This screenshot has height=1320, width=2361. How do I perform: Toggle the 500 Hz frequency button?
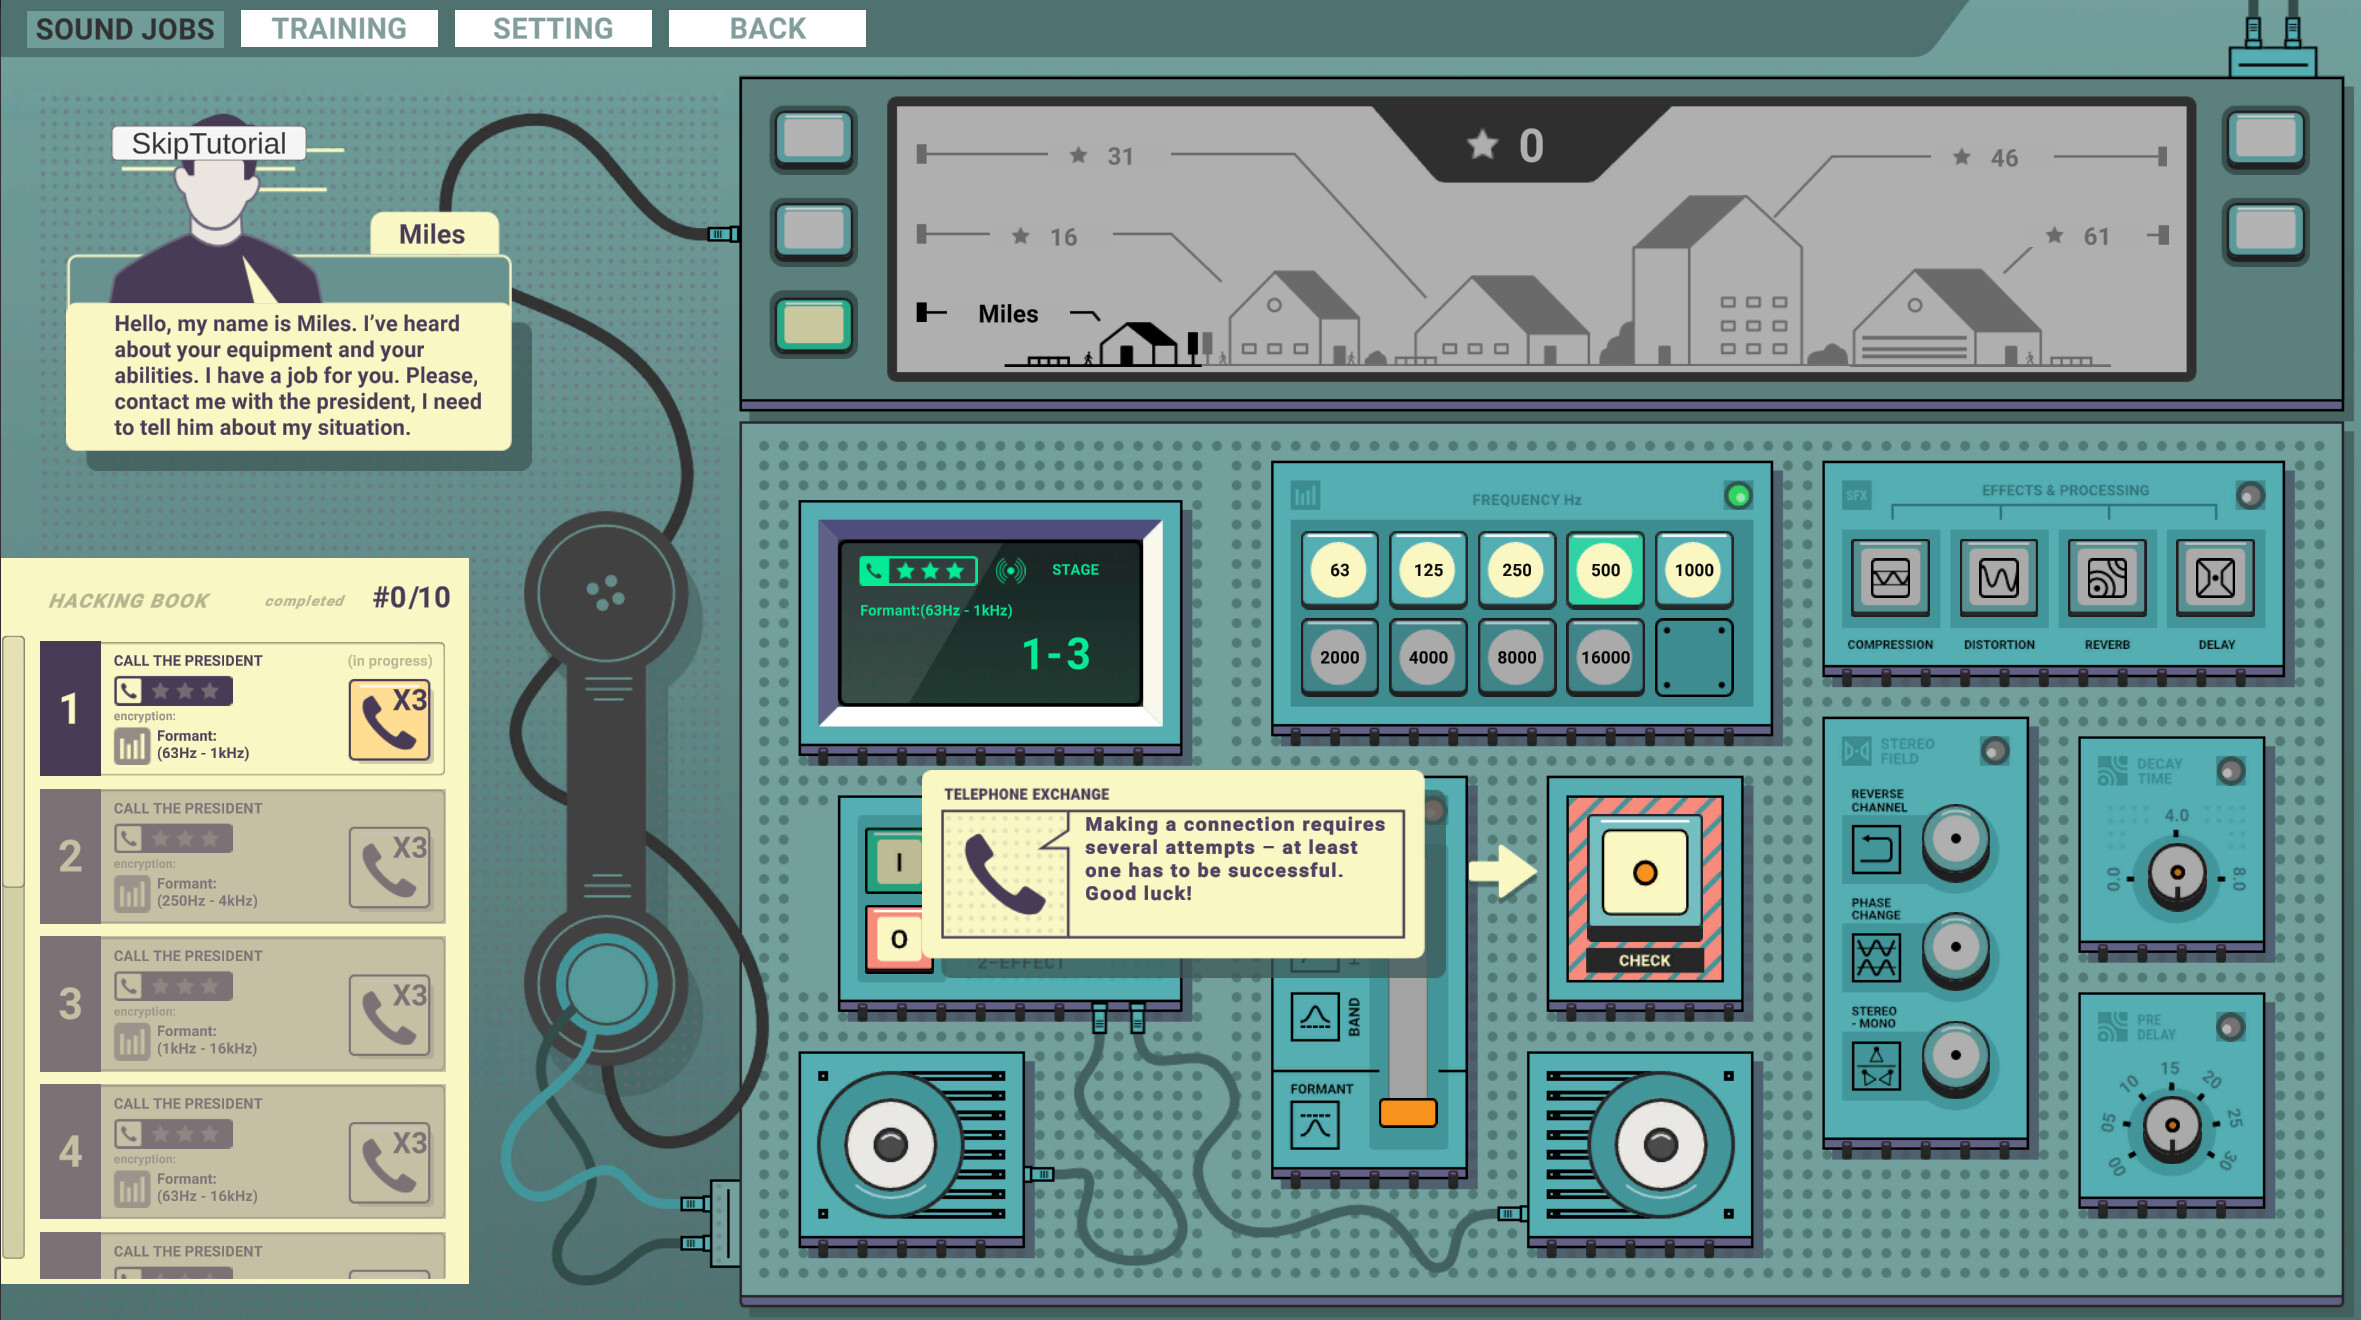click(1605, 570)
